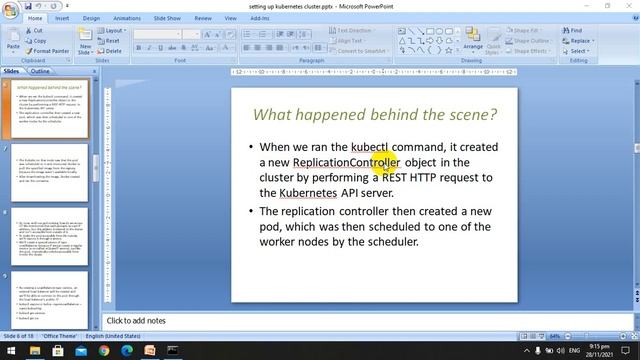Expand the Layout dropdown

112,30
